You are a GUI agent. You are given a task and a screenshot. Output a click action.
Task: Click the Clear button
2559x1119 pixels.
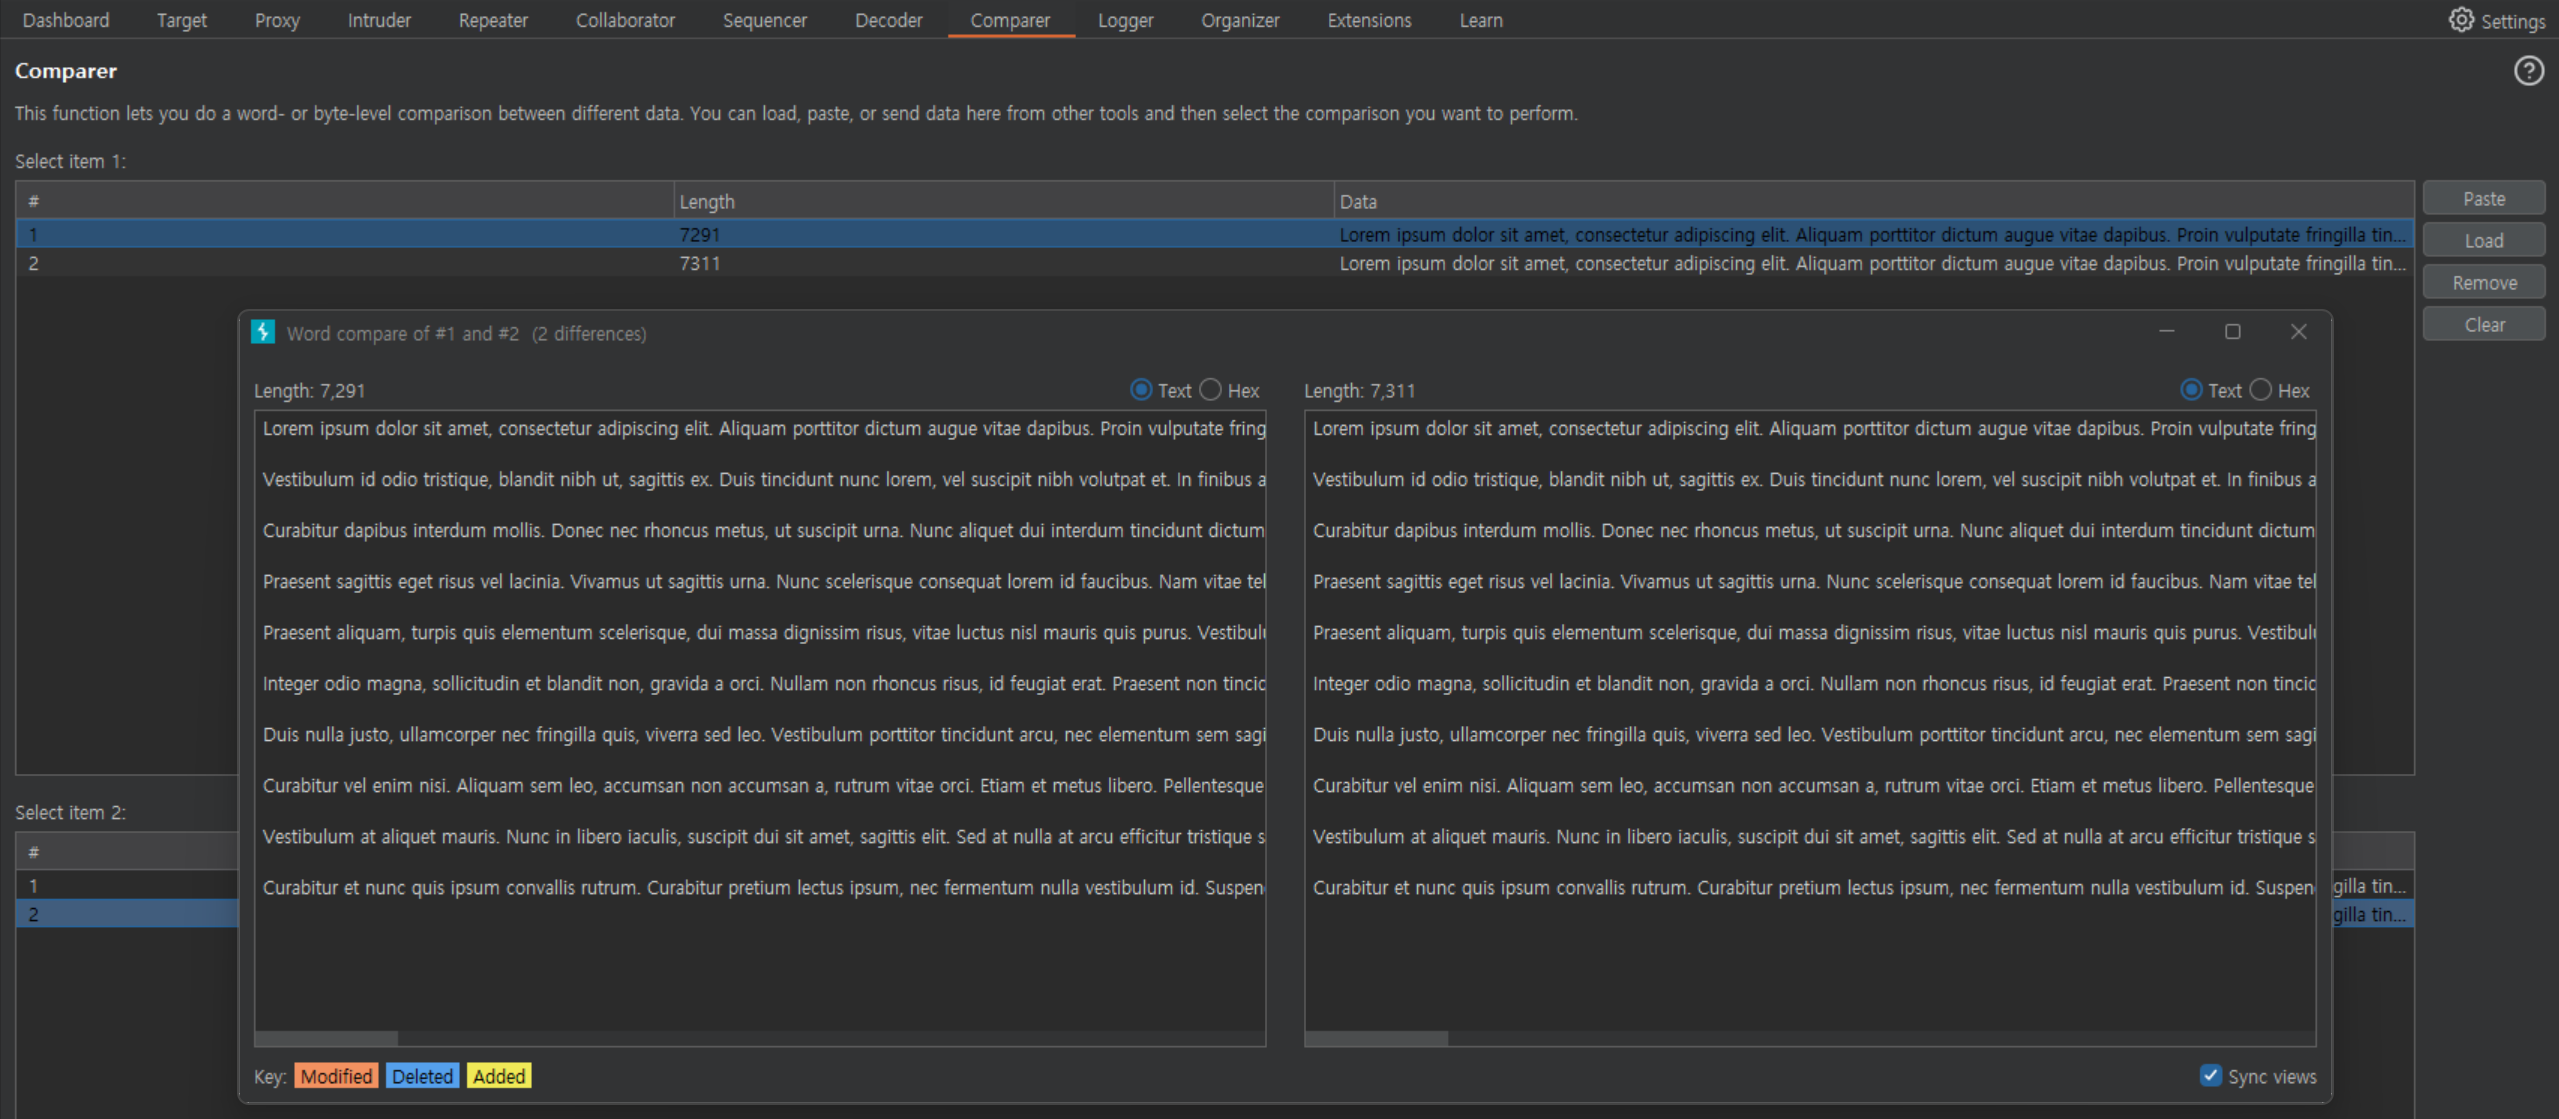(2483, 325)
